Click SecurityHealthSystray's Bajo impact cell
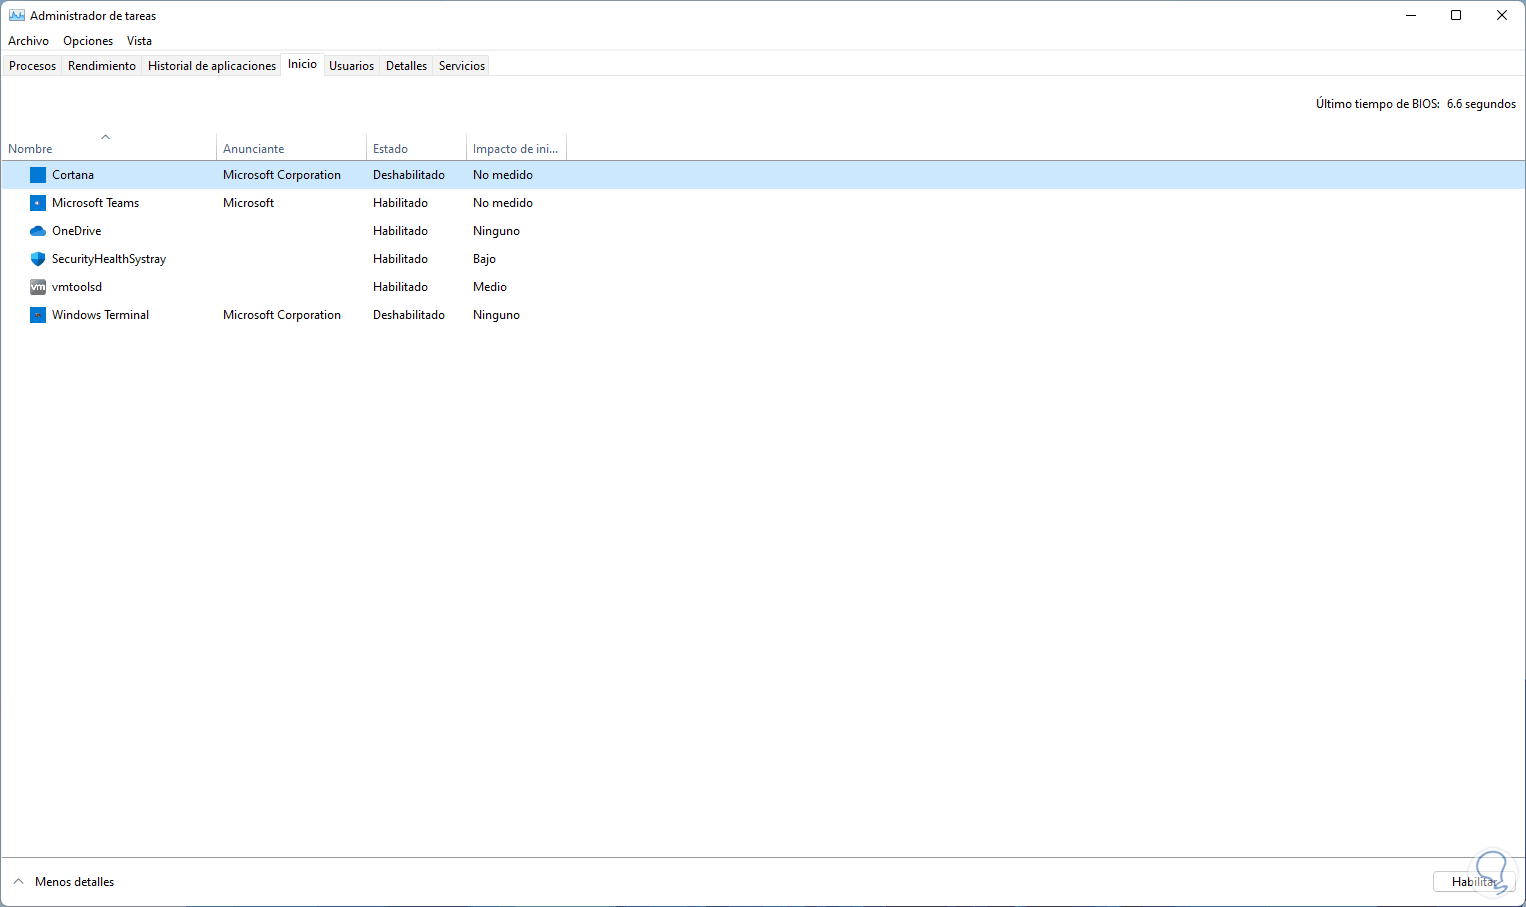This screenshot has width=1526, height=907. click(484, 259)
